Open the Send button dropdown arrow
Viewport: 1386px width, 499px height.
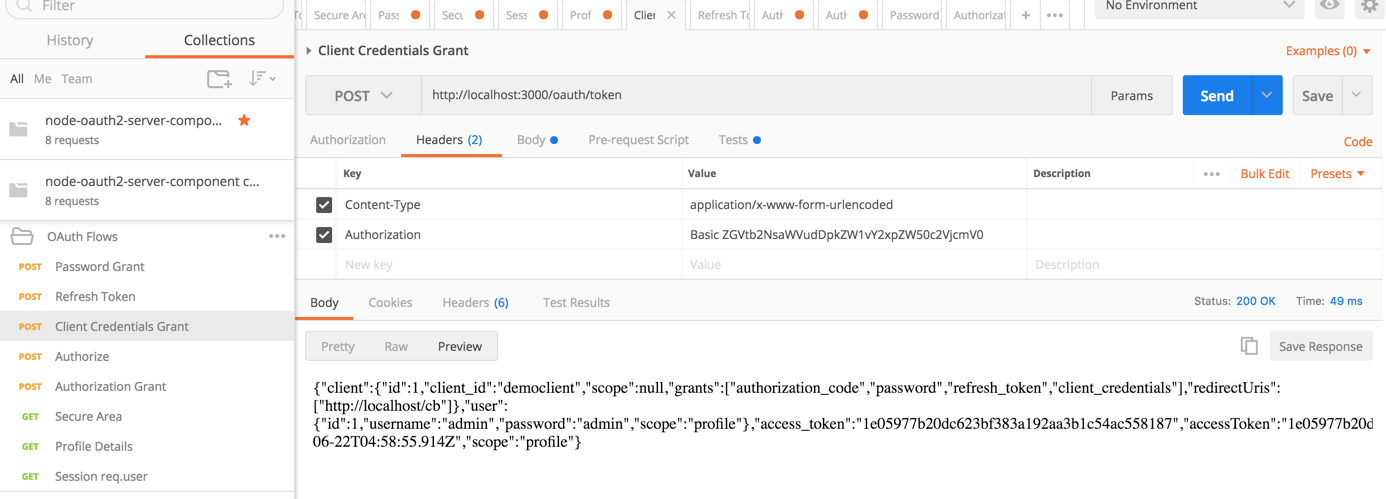pos(1266,96)
